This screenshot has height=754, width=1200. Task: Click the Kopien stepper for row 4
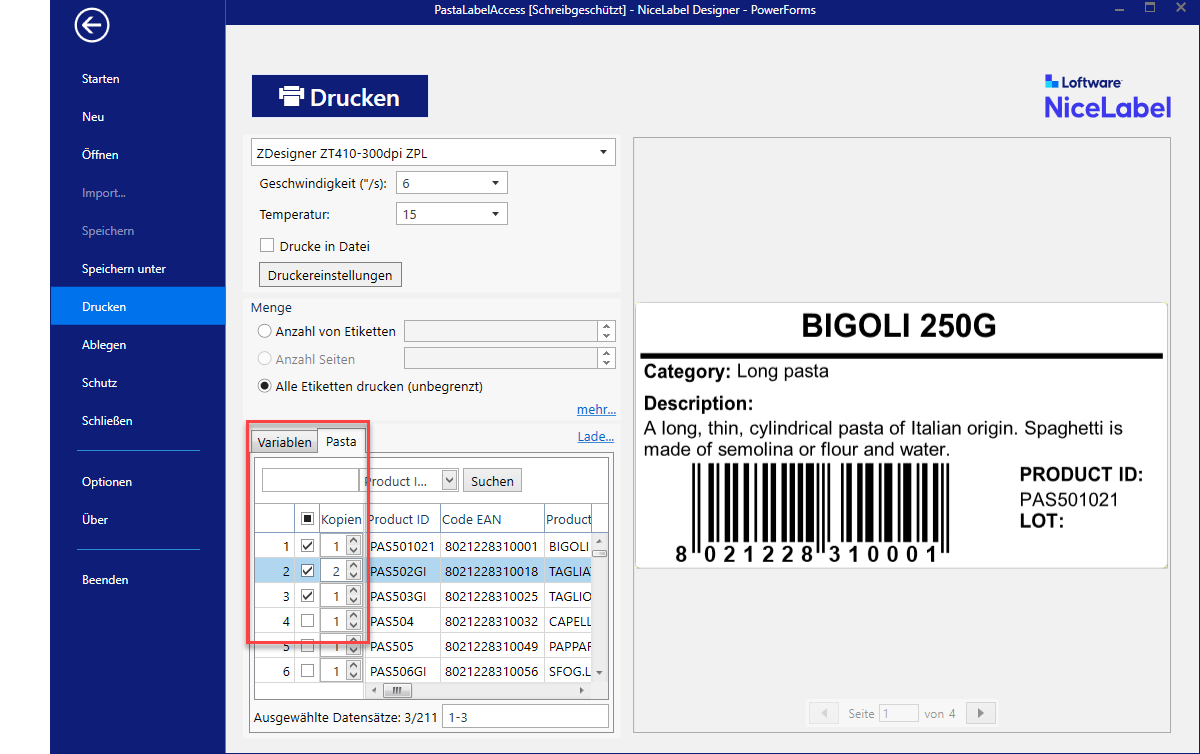(x=353, y=621)
